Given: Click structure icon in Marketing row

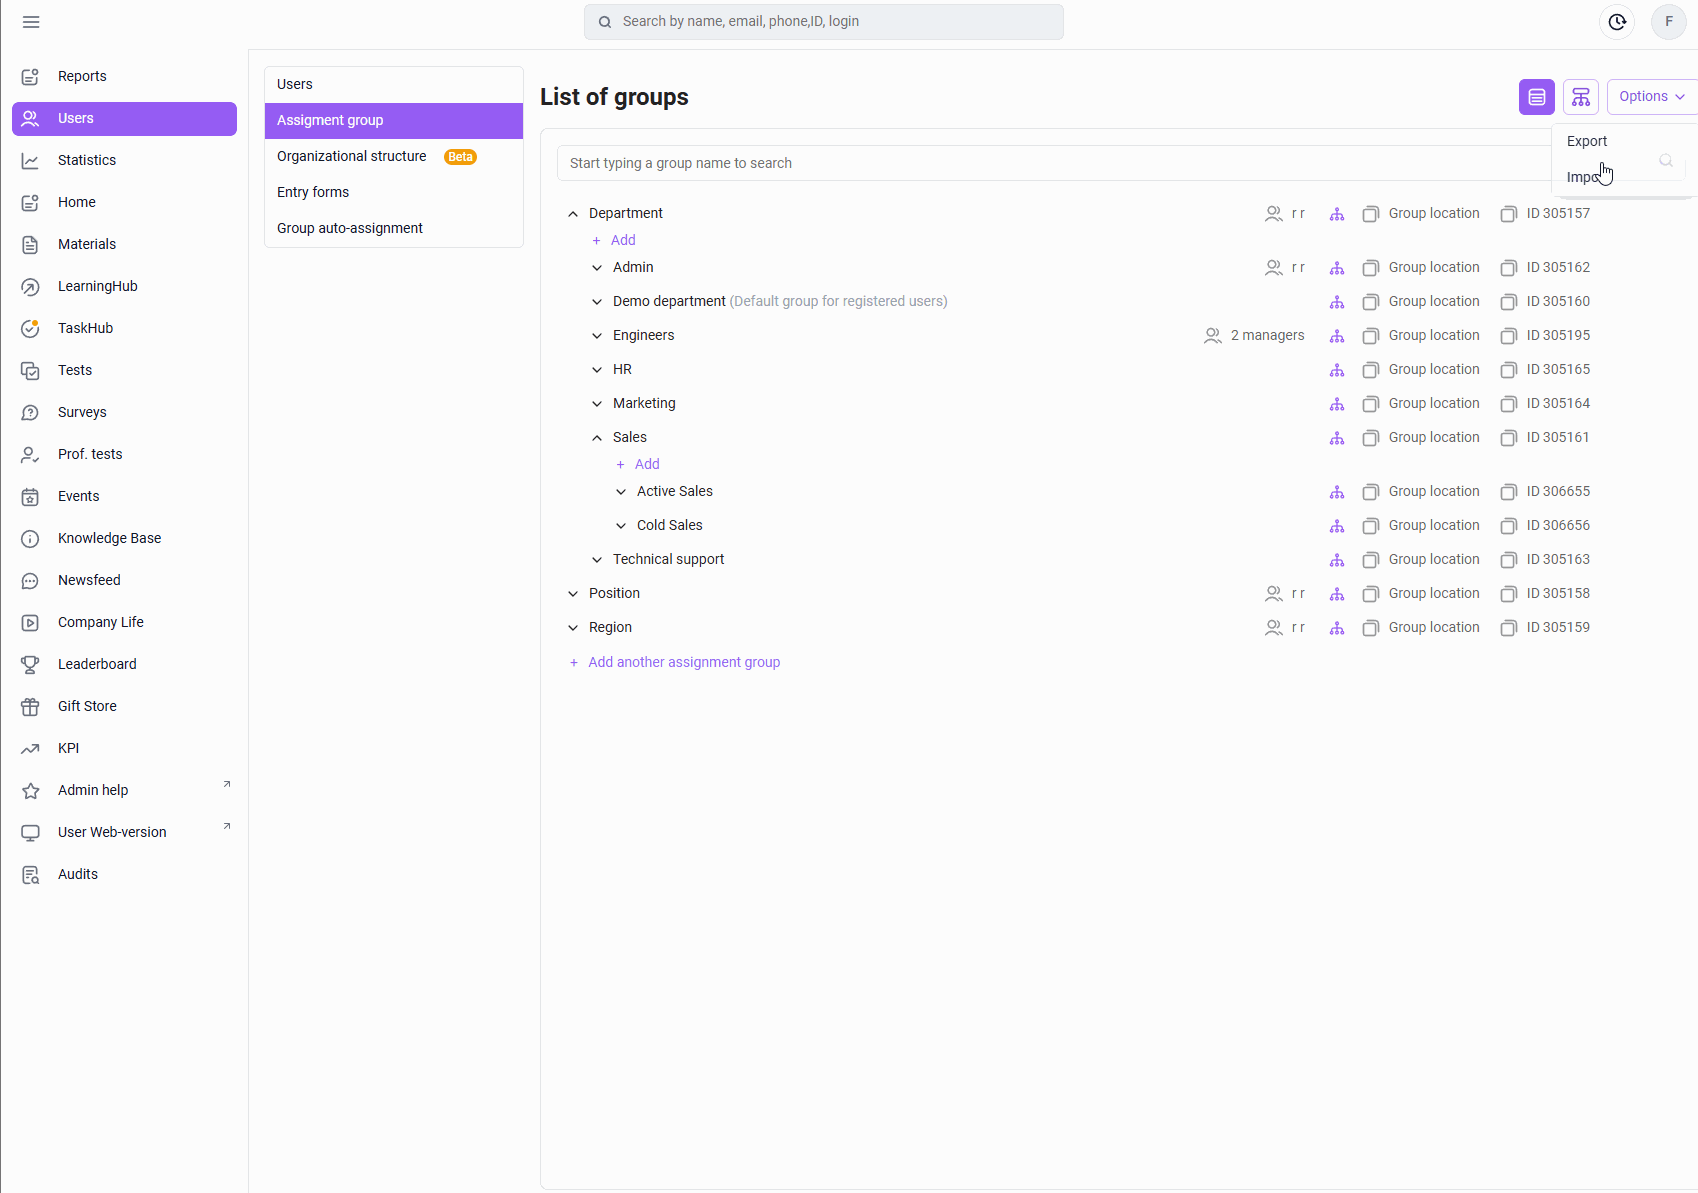Looking at the screenshot, I should point(1337,404).
